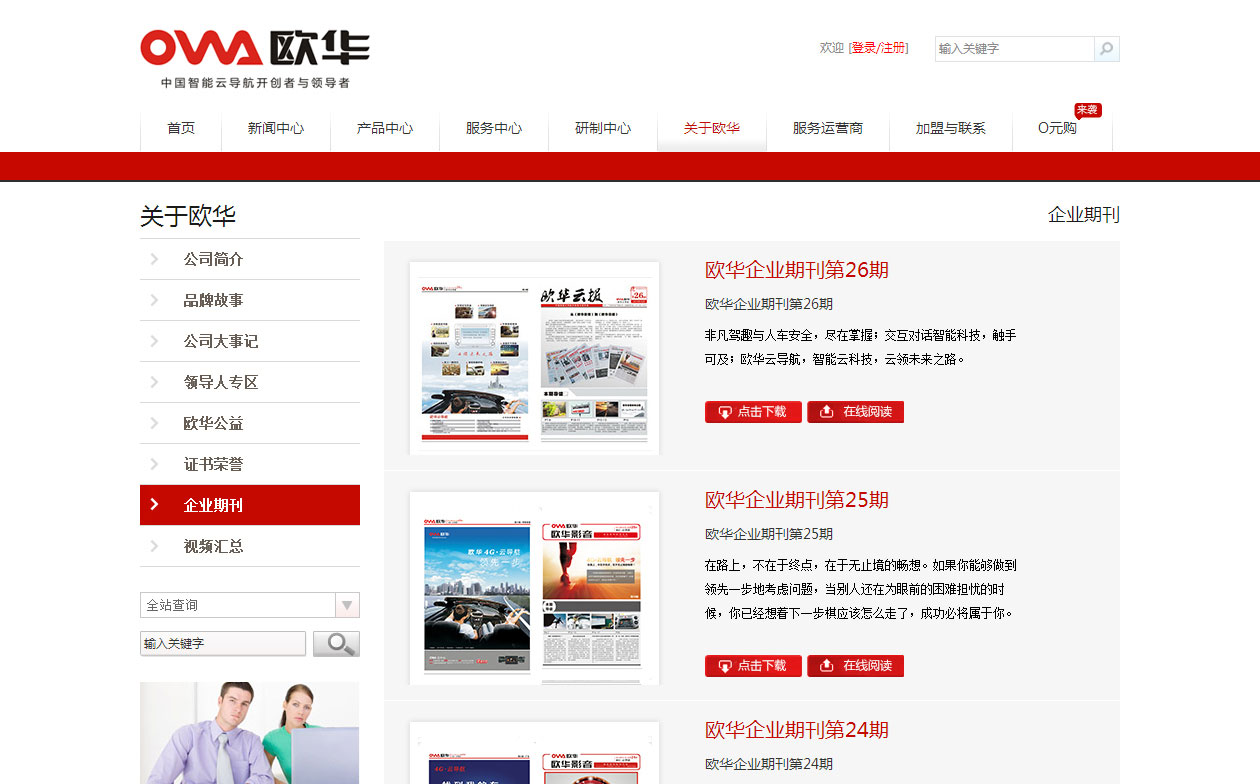1260x784 pixels.
Task: Click chevron arrow beside 欧华公益
Action: click(x=154, y=423)
